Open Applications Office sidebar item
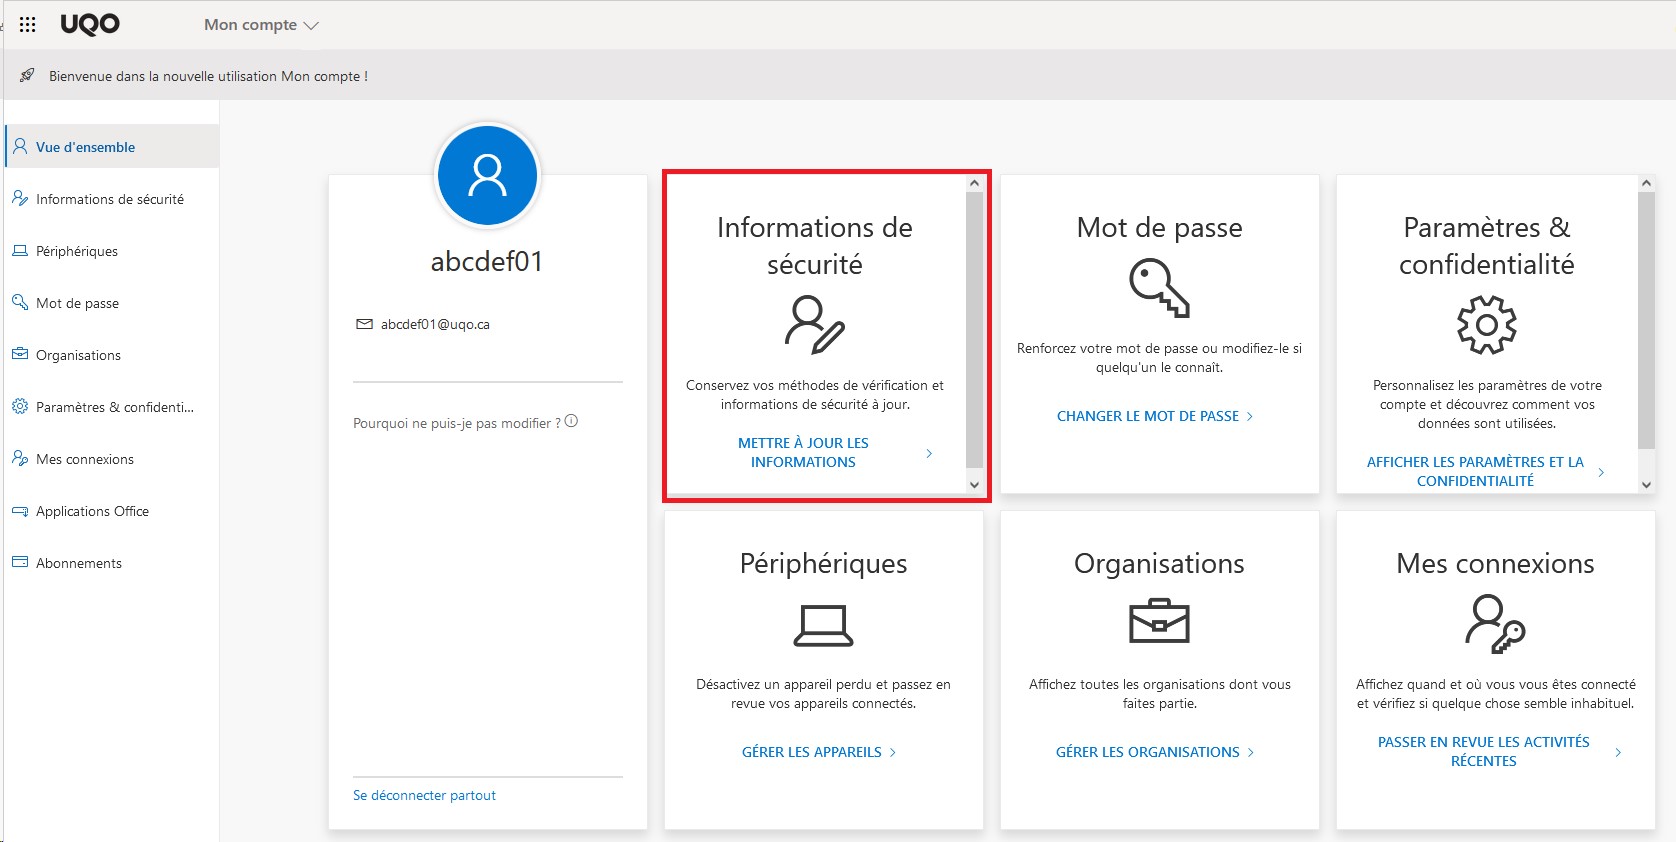Image resolution: width=1676 pixels, height=842 pixels. [112, 511]
